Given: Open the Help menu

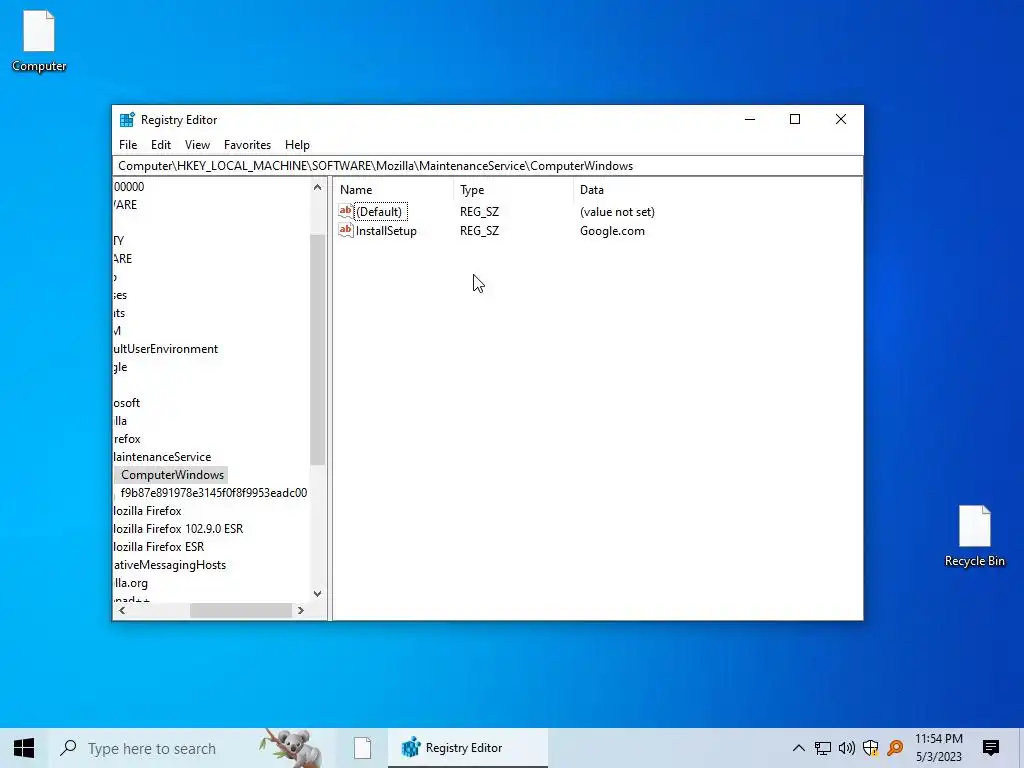Looking at the screenshot, I should [297, 145].
